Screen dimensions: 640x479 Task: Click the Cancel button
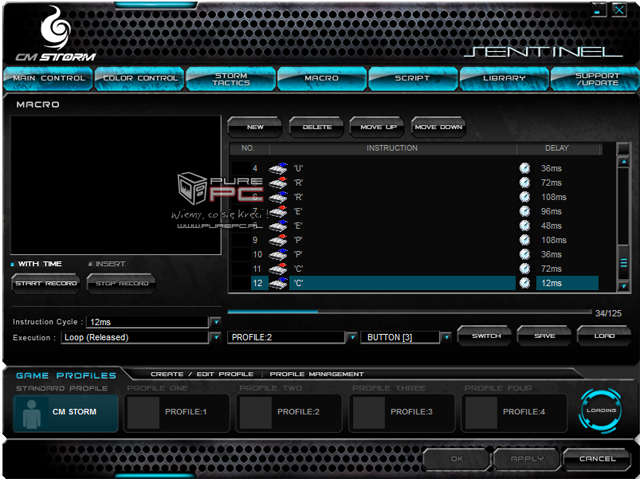click(x=596, y=459)
